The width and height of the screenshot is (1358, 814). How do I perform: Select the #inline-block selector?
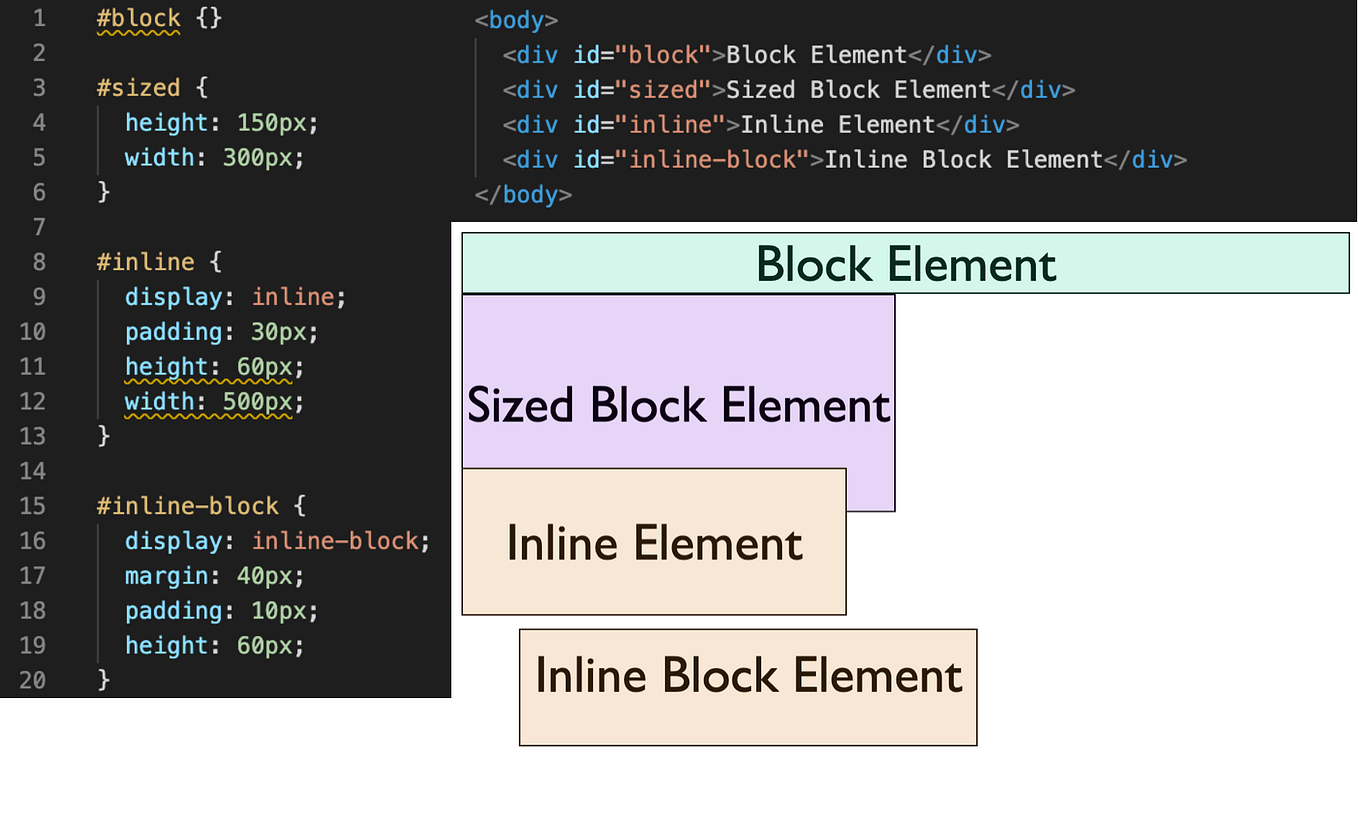[187, 506]
